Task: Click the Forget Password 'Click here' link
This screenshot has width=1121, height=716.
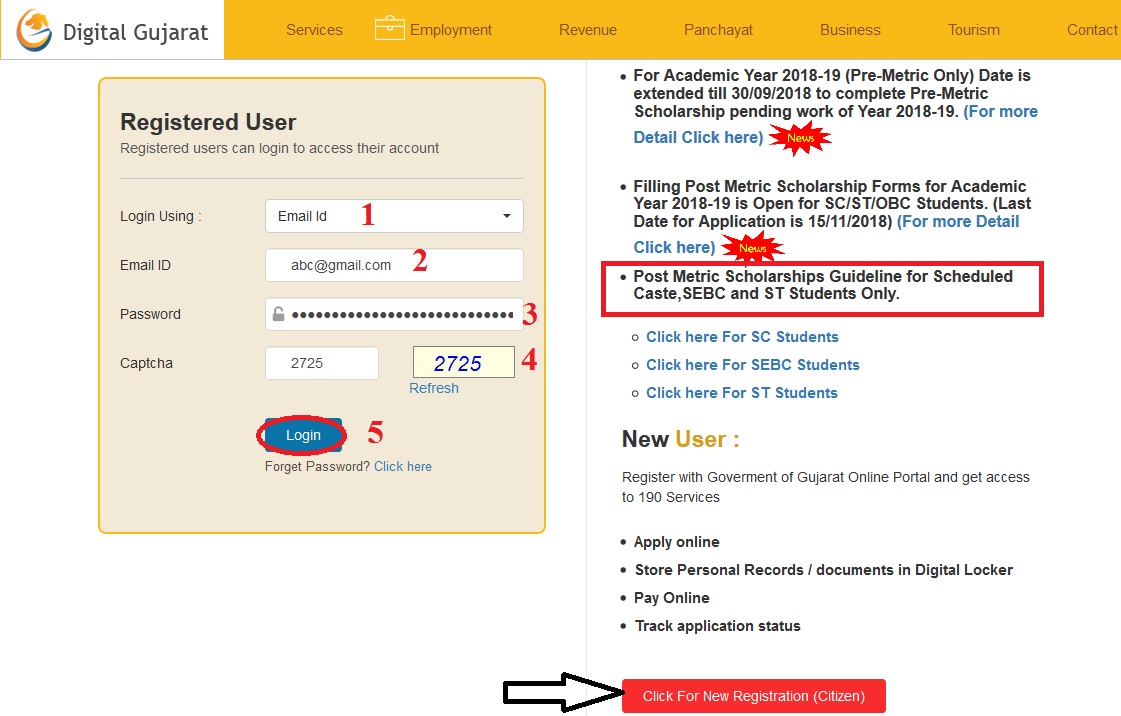Action: (x=403, y=466)
